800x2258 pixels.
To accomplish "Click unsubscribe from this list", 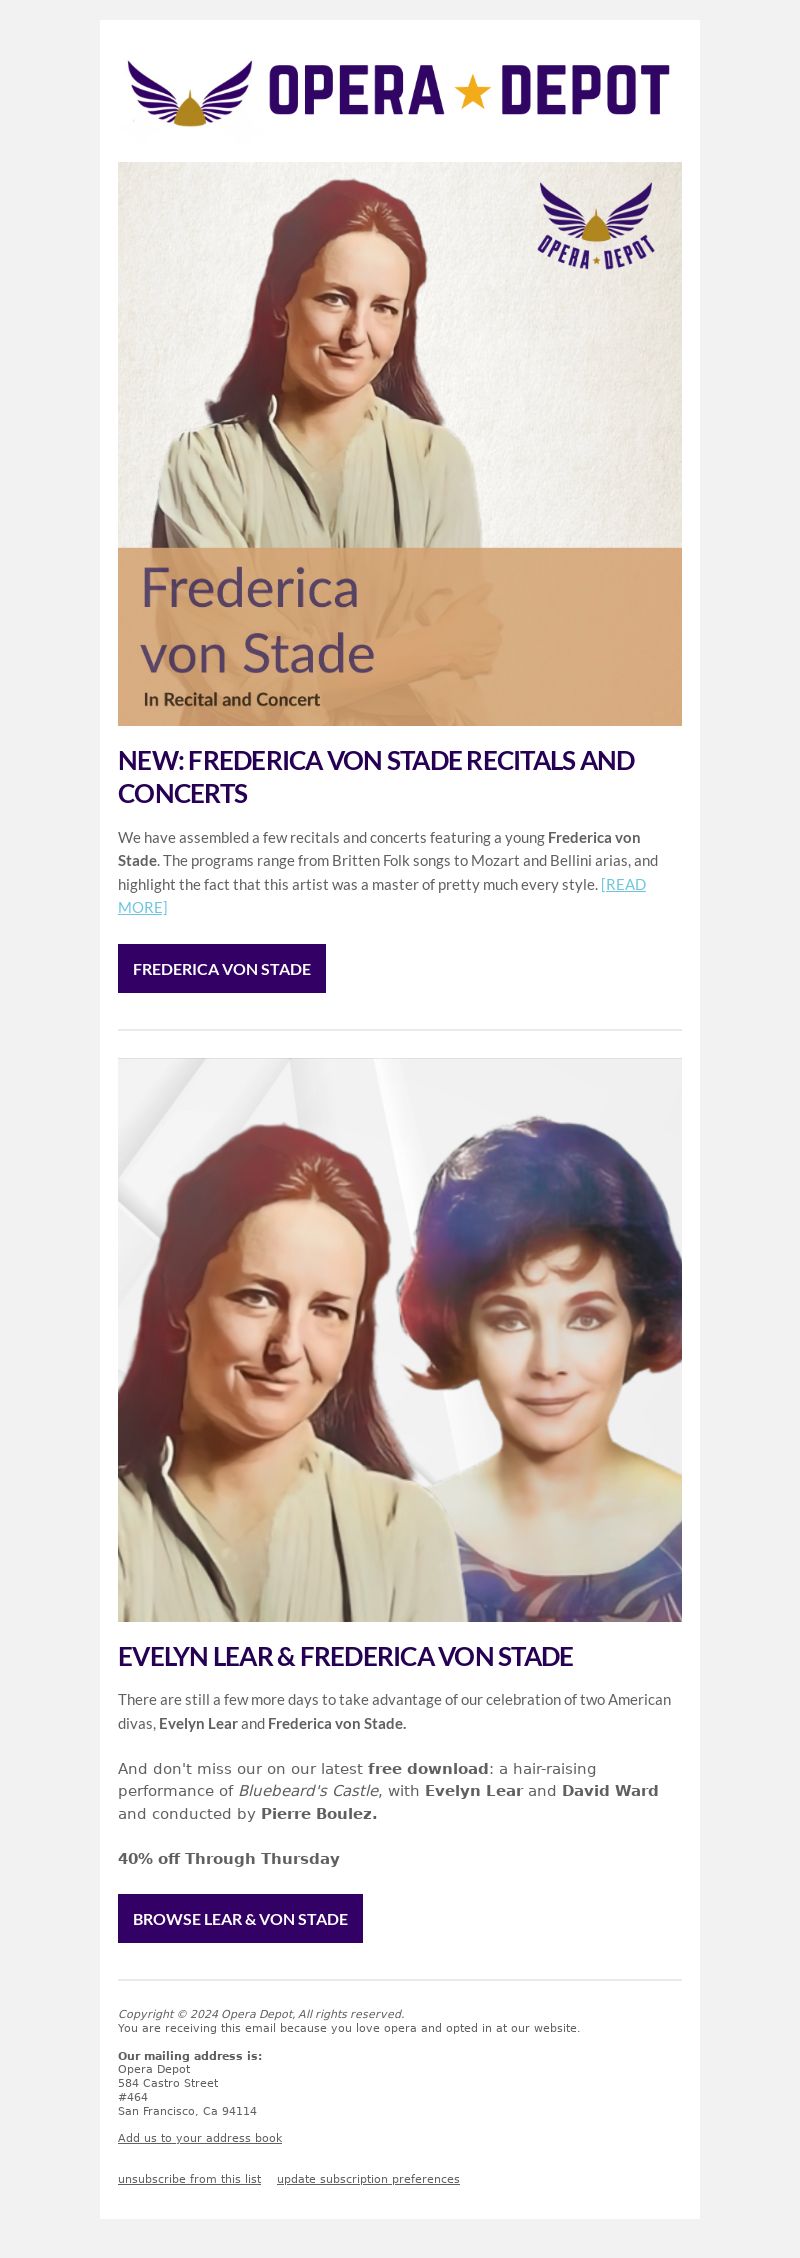I will click(189, 2179).
